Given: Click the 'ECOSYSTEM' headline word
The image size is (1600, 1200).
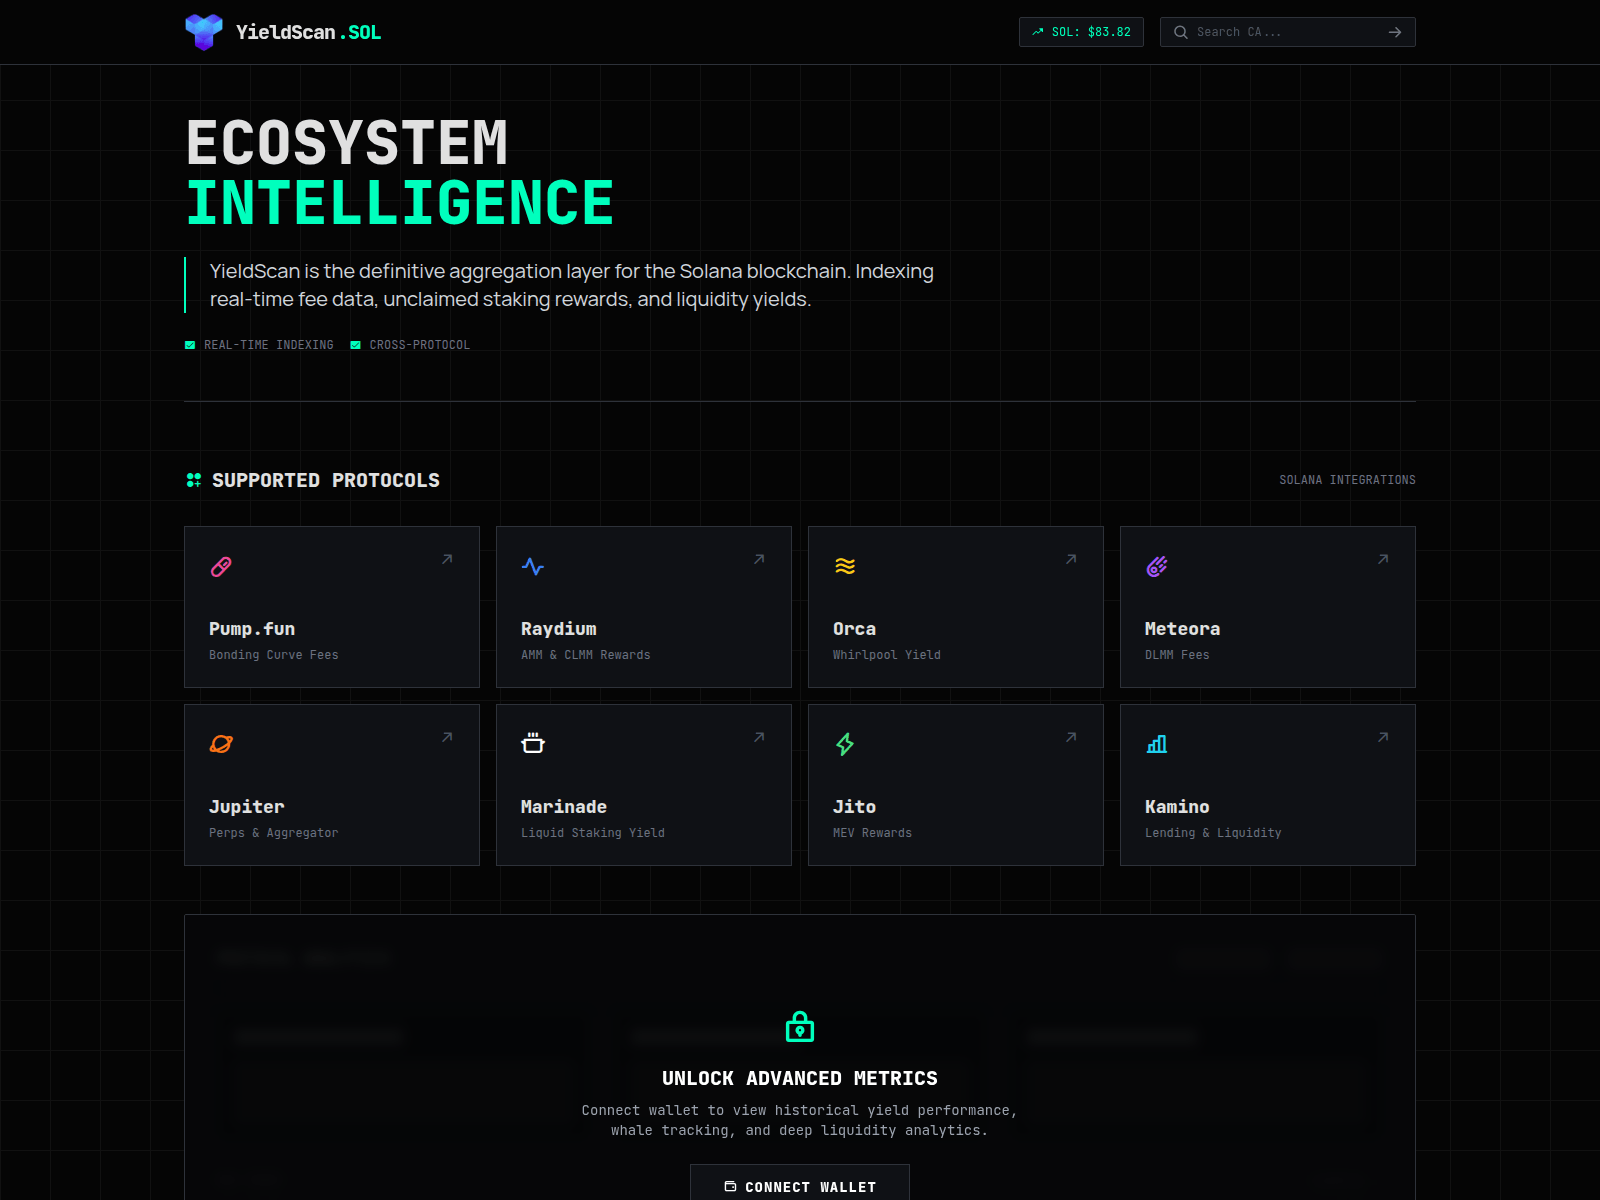Looking at the screenshot, I should [348, 143].
